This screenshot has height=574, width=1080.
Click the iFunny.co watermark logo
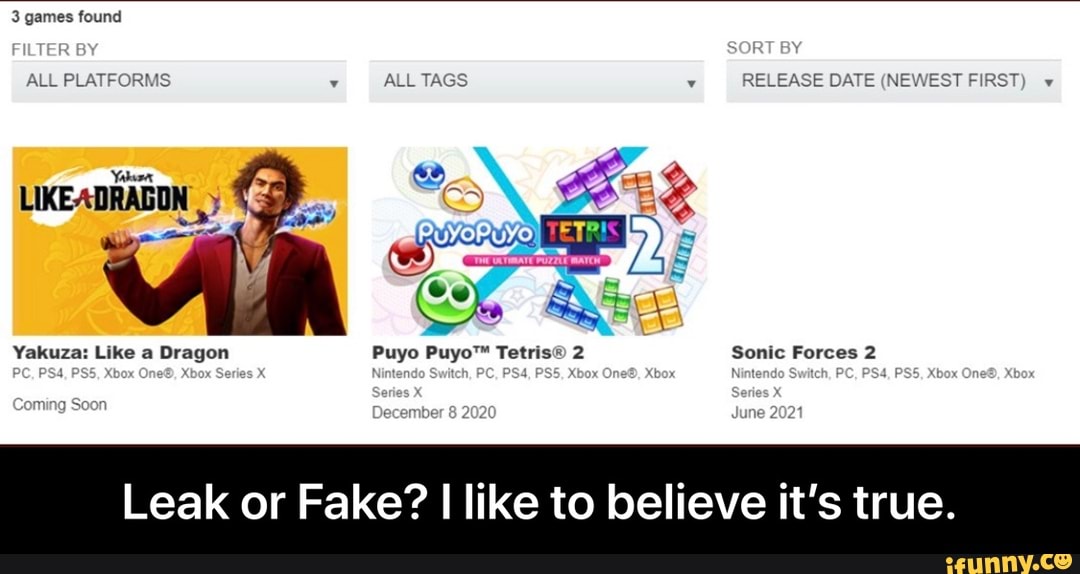[x=1009, y=563]
